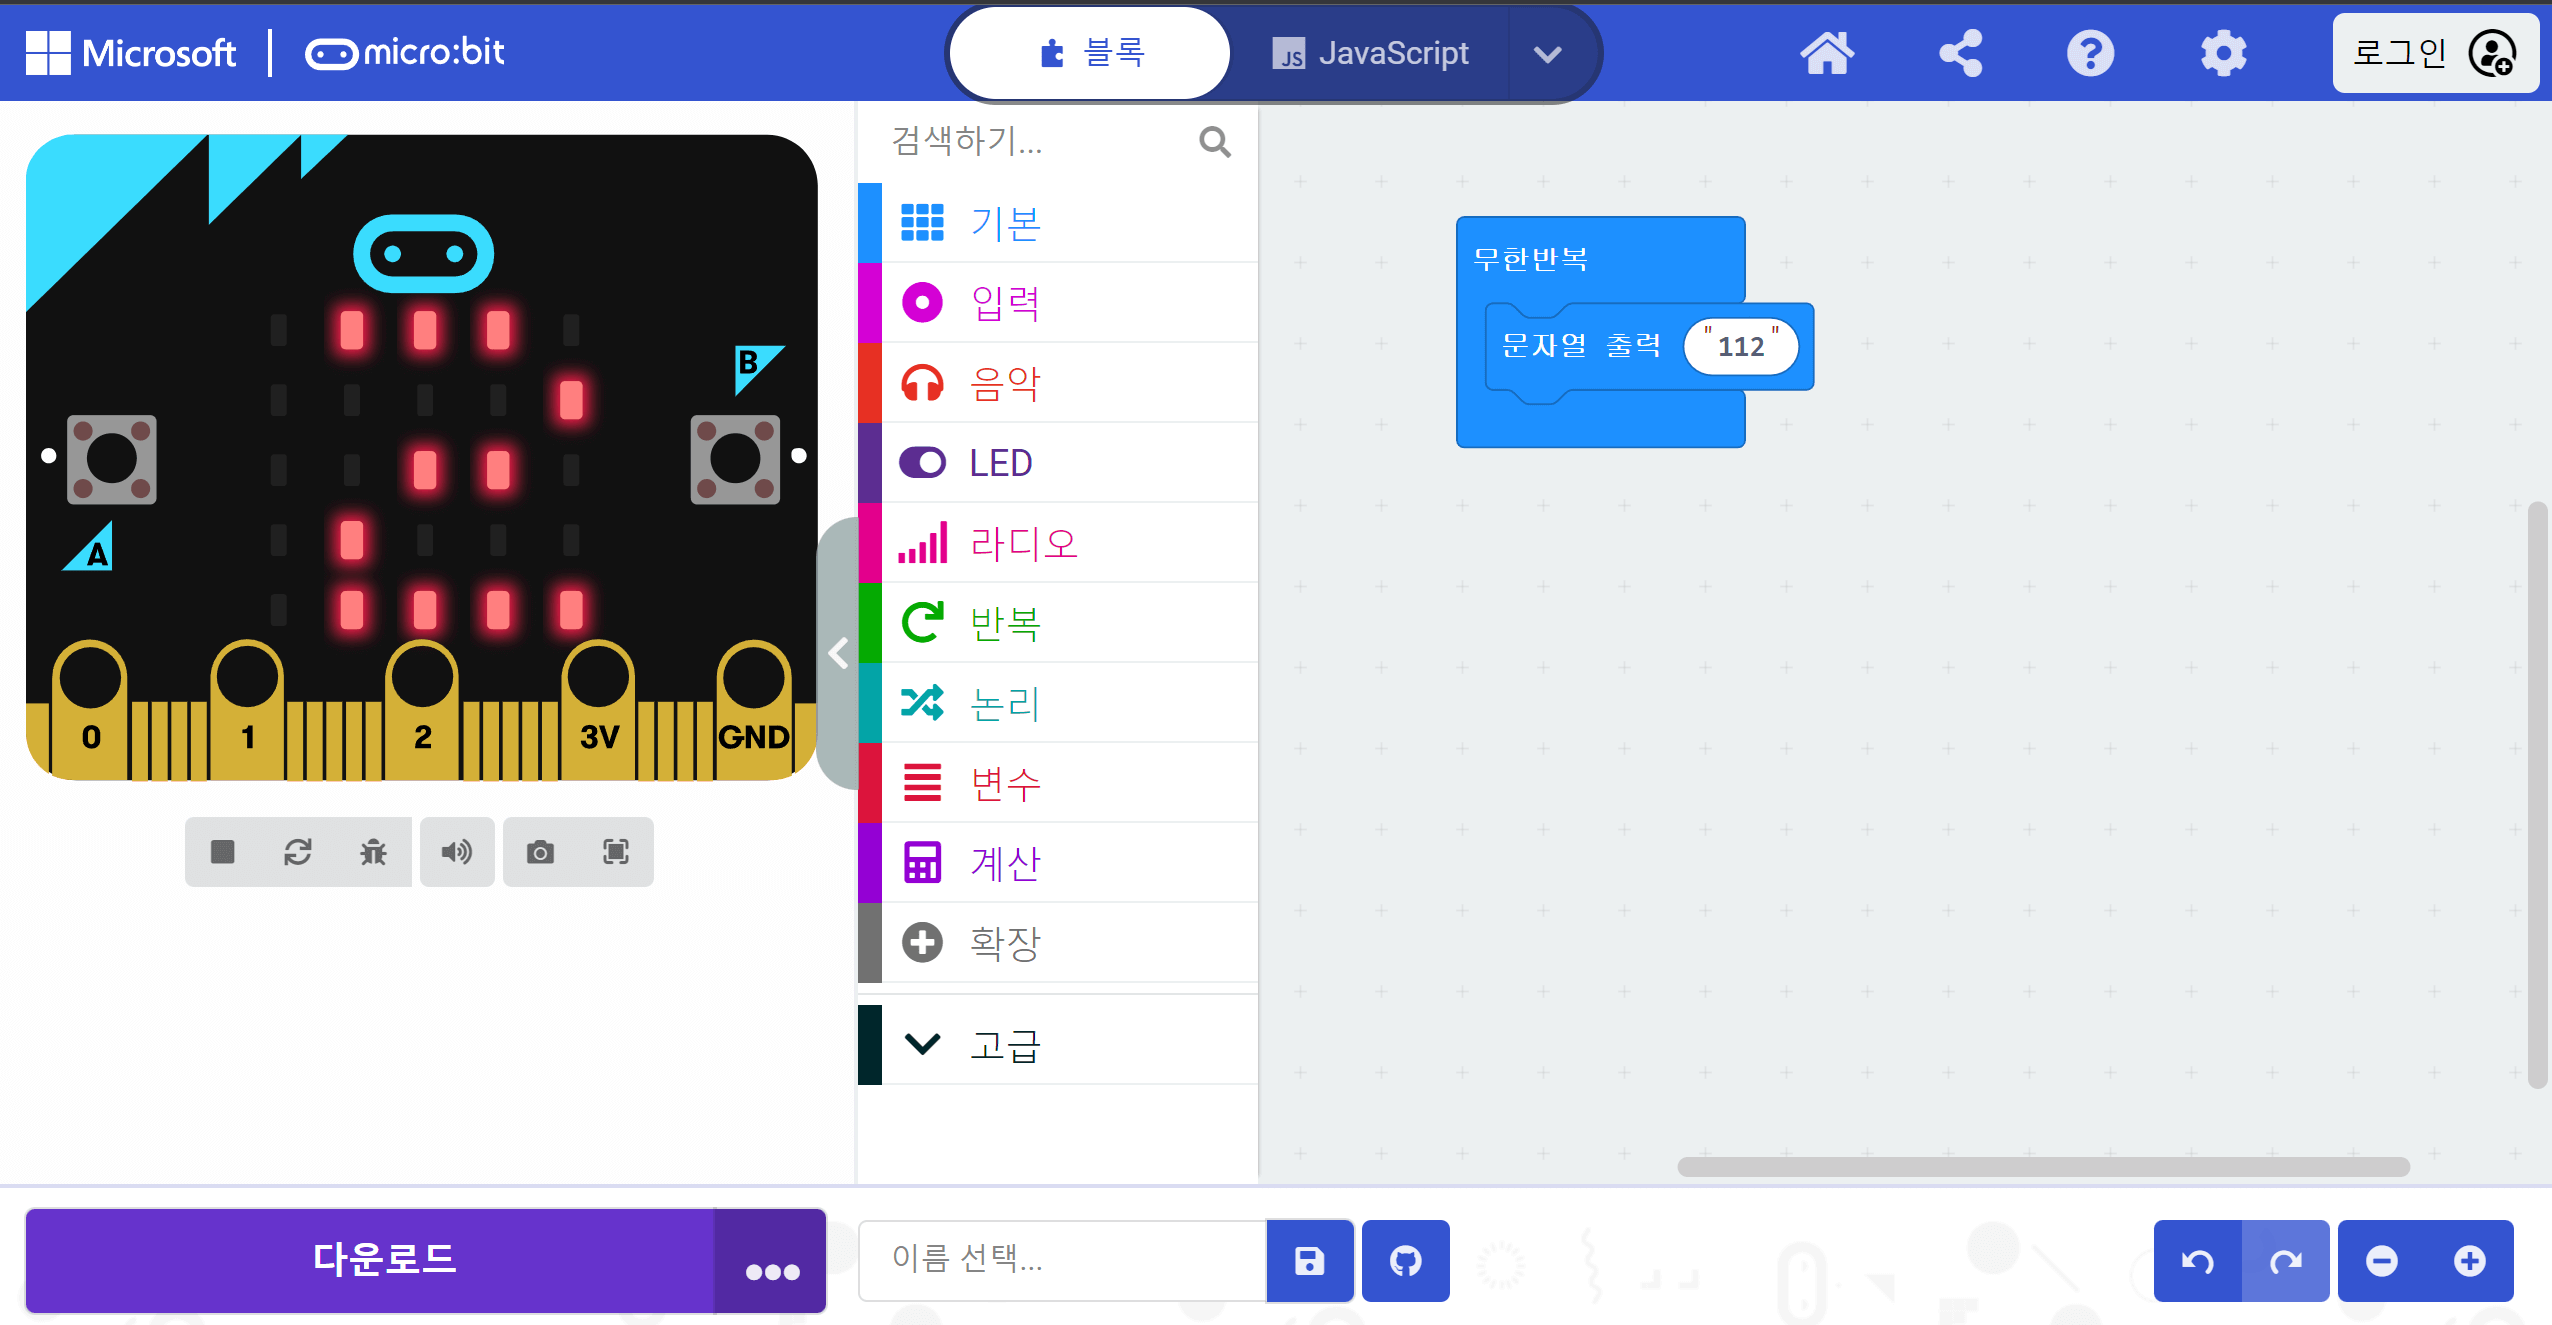Screen dimensions: 2552x1325
Task: Open the settings gear menu
Action: pyautogui.click(x=2223, y=53)
